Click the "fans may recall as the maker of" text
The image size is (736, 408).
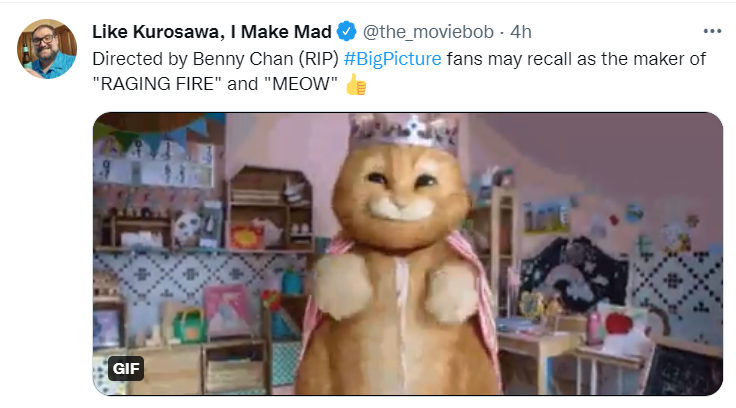click(x=576, y=59)
